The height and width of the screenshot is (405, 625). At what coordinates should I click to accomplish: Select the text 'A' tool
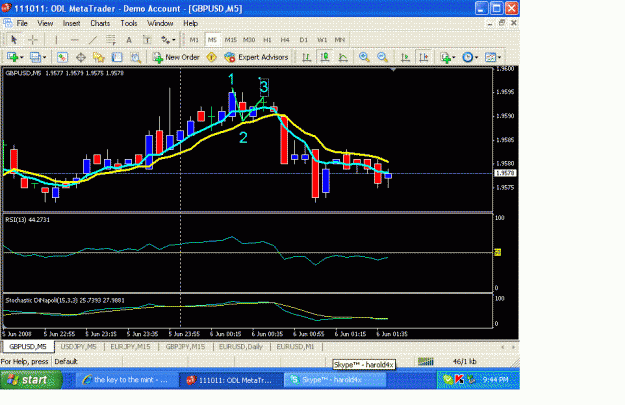(129, 39)
